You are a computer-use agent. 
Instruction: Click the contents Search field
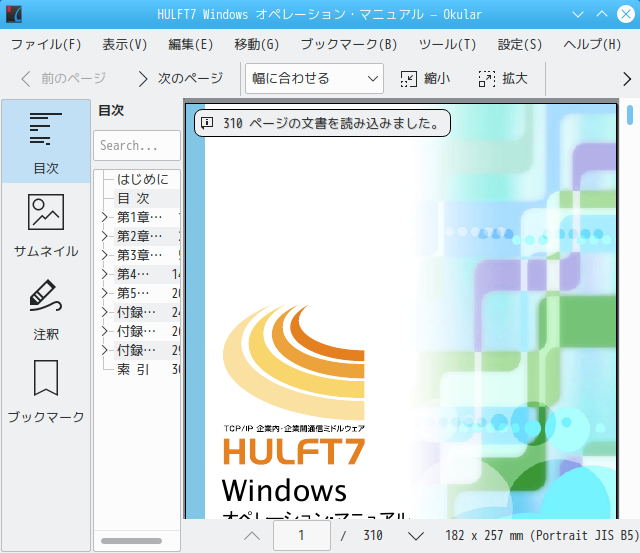[137, 145]
